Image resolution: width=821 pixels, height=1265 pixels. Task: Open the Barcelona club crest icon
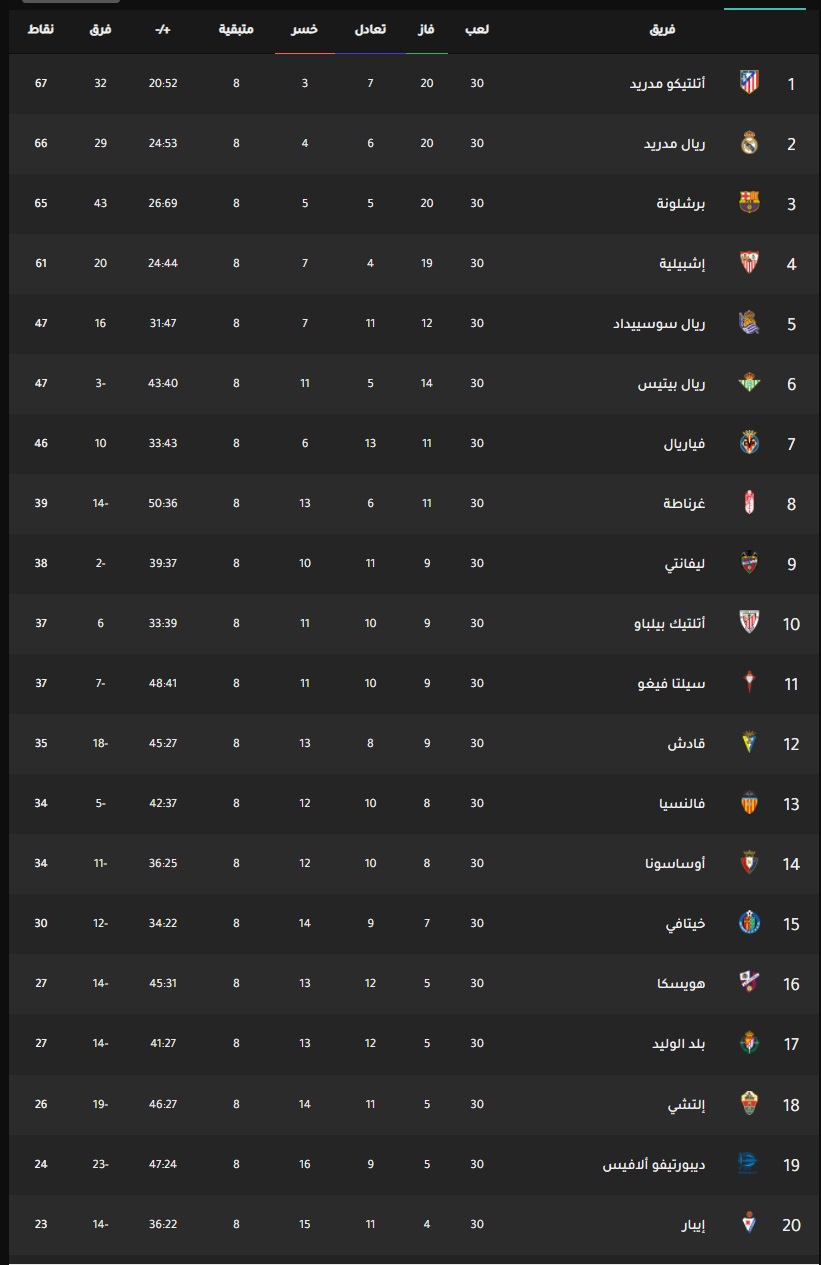tap(749, 203)
